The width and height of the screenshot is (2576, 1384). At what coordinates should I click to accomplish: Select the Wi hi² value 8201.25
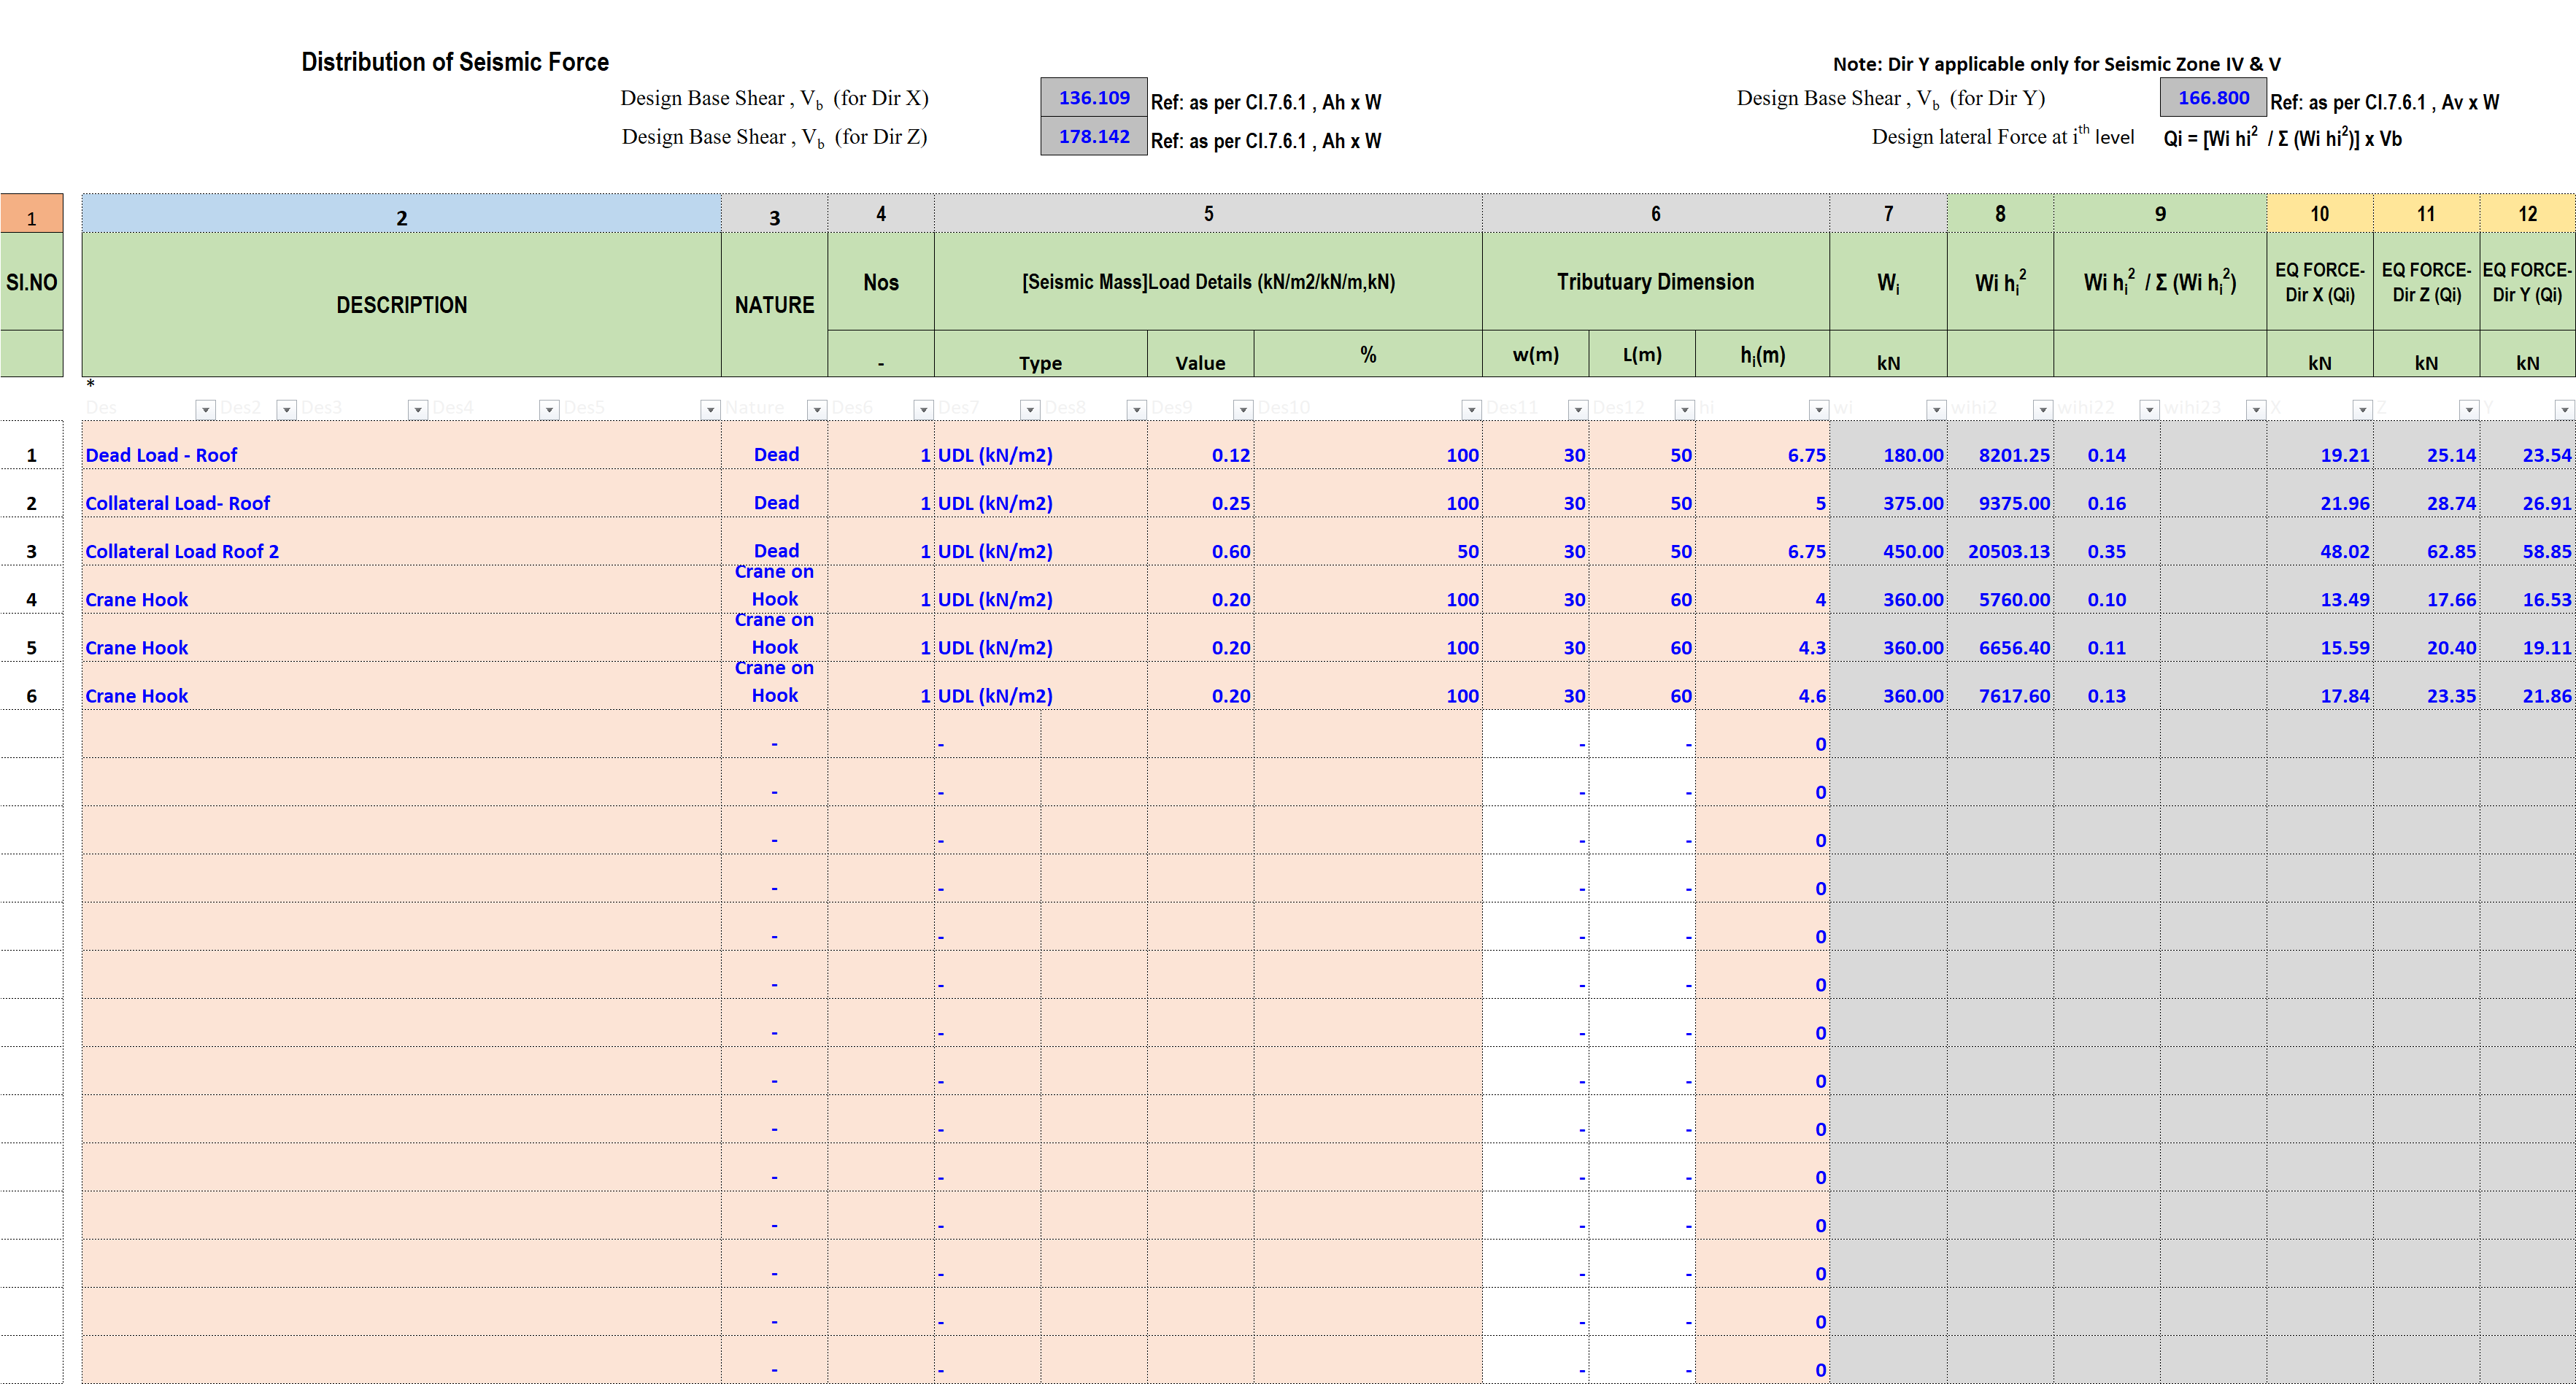(x=2000, y=445)
